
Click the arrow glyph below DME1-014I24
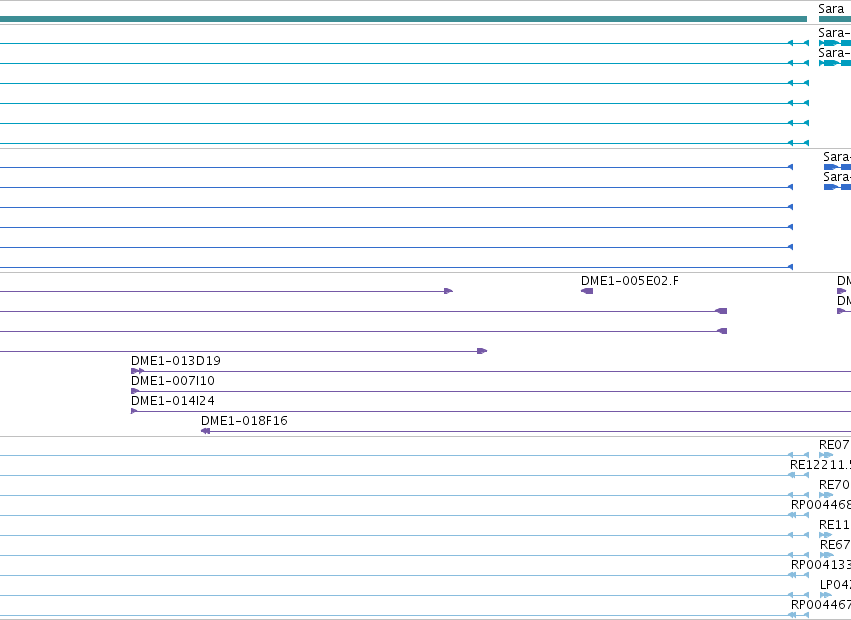[x=134, y=411]
